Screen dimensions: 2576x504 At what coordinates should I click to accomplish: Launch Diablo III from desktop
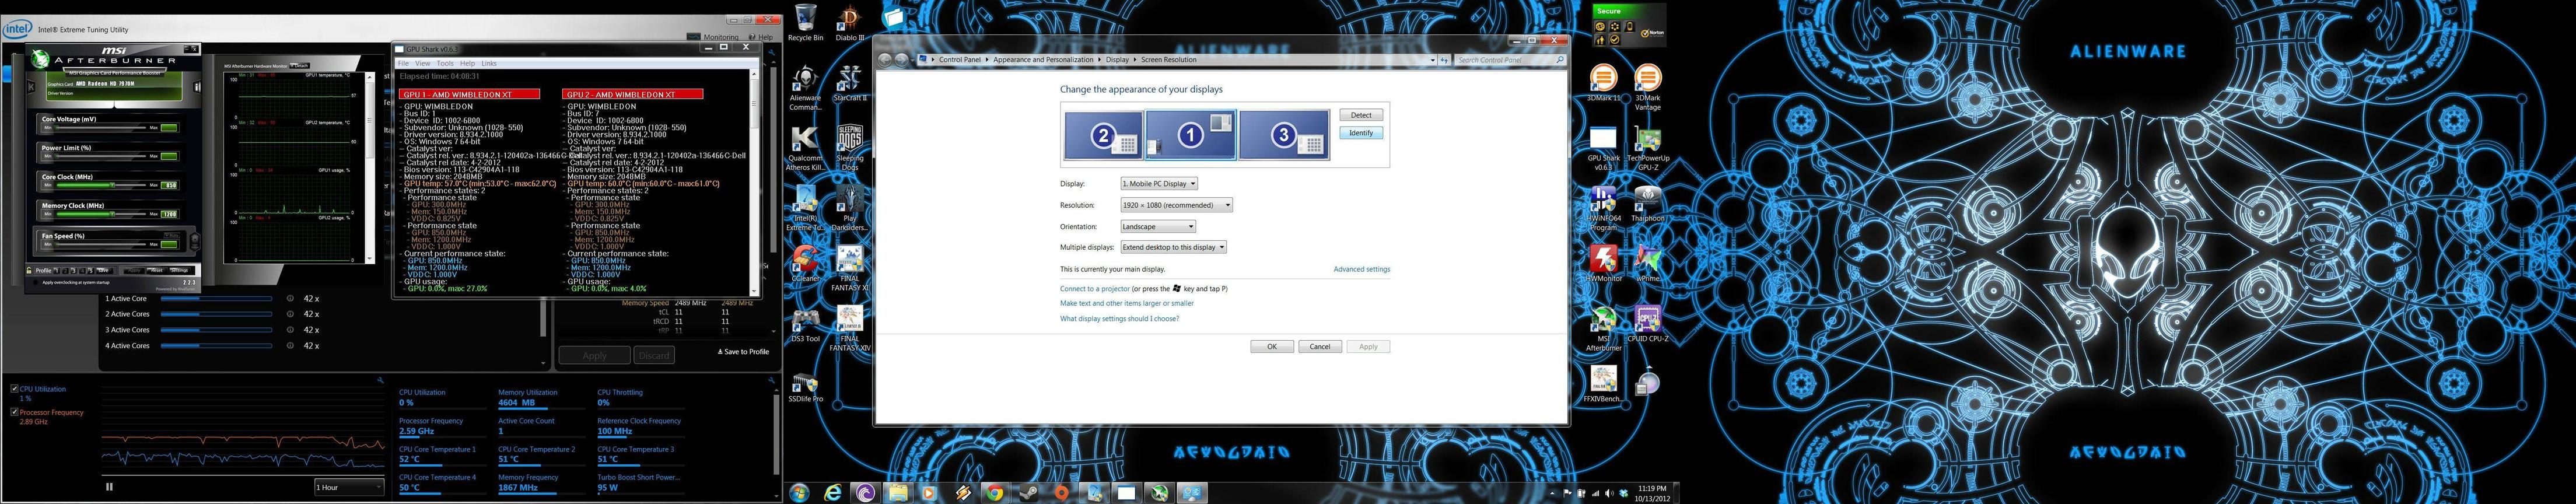click(849, 23)
